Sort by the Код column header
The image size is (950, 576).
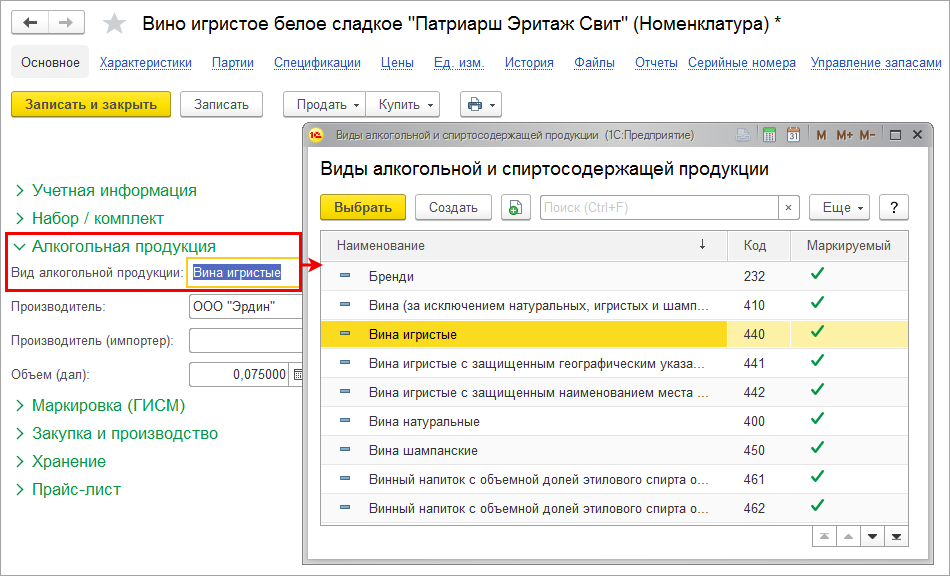coord(759,245)
